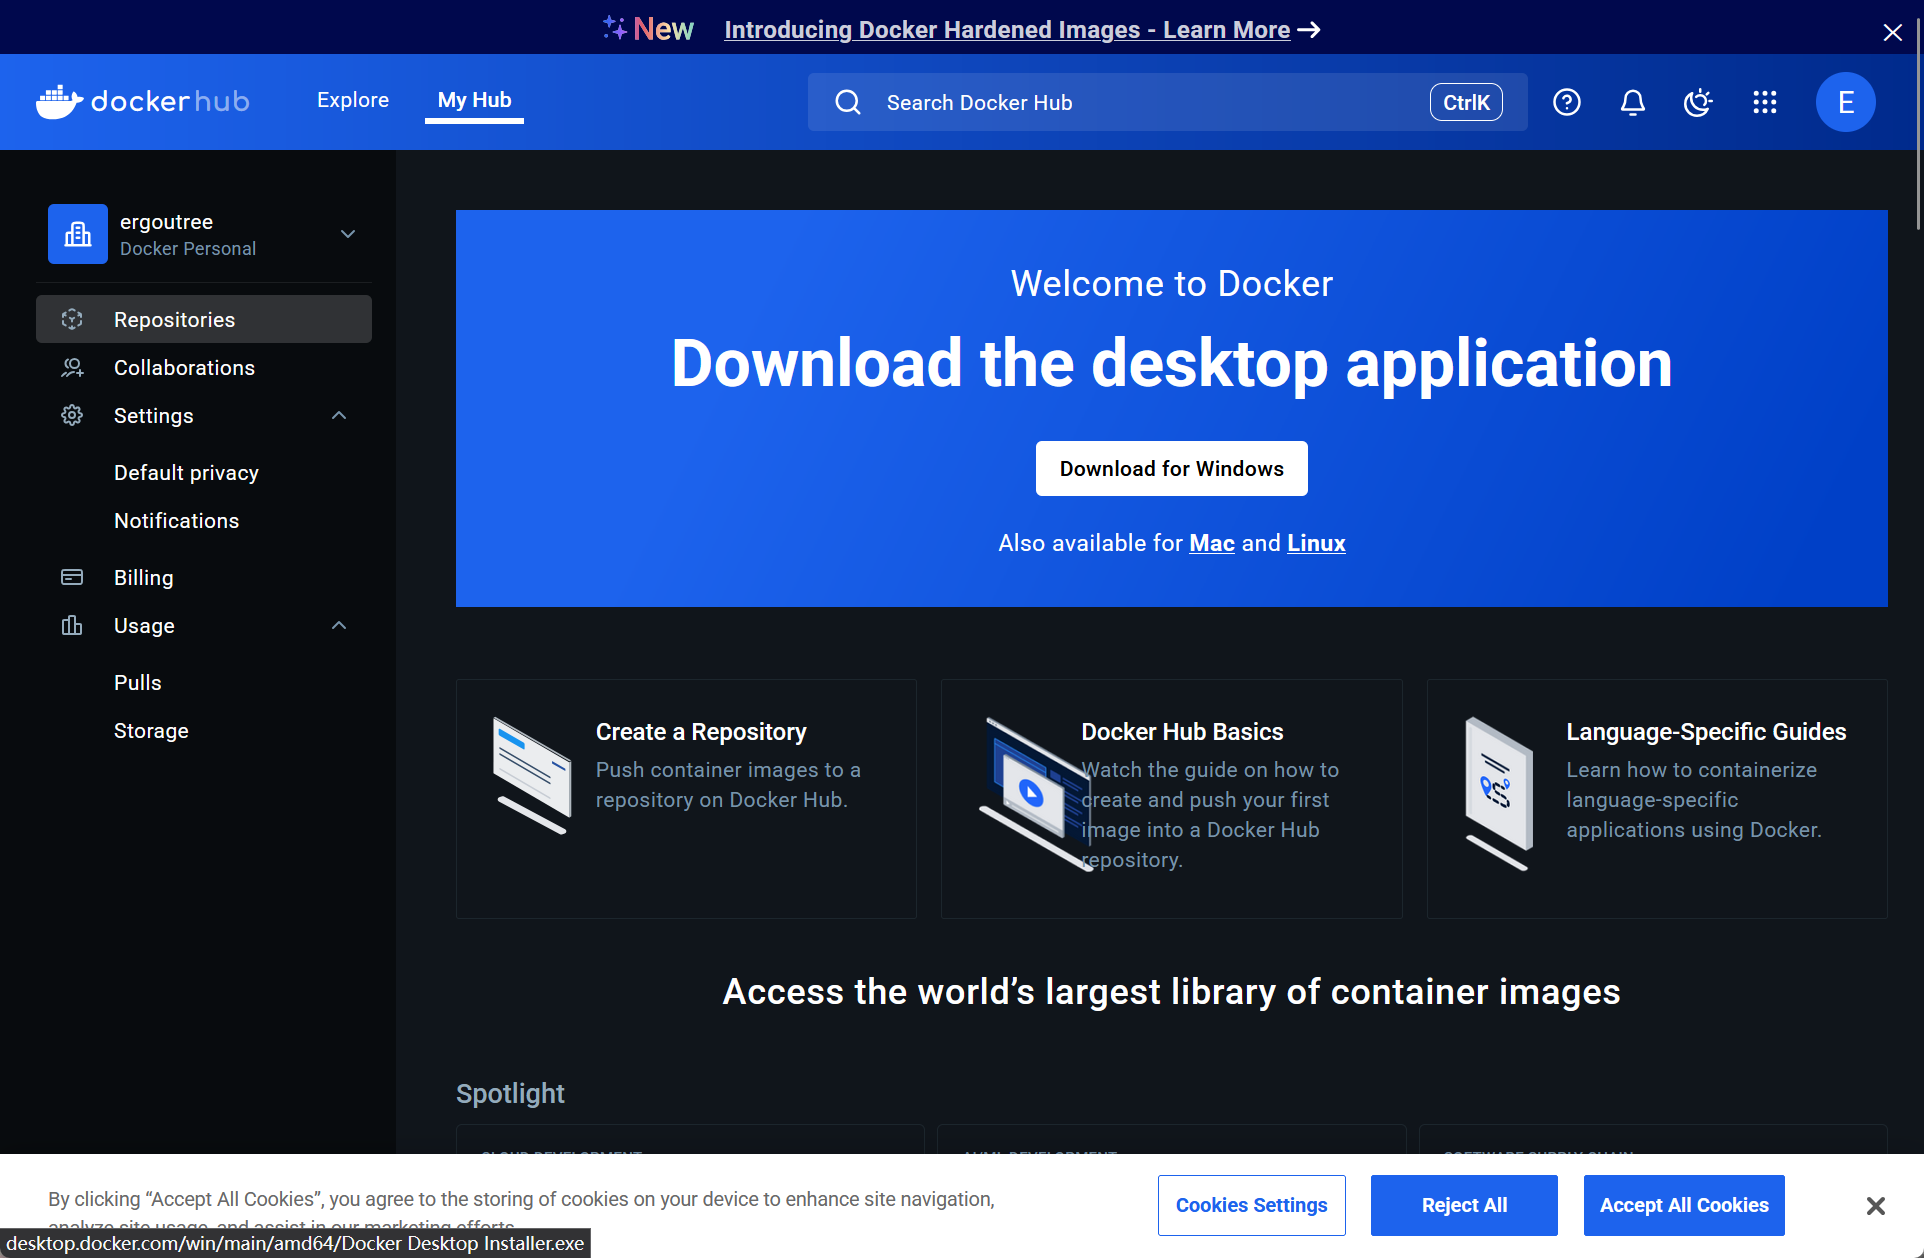Click the Docker Personal plan label
This screenshot has height=1258, width=1924.
click(188, 248)
